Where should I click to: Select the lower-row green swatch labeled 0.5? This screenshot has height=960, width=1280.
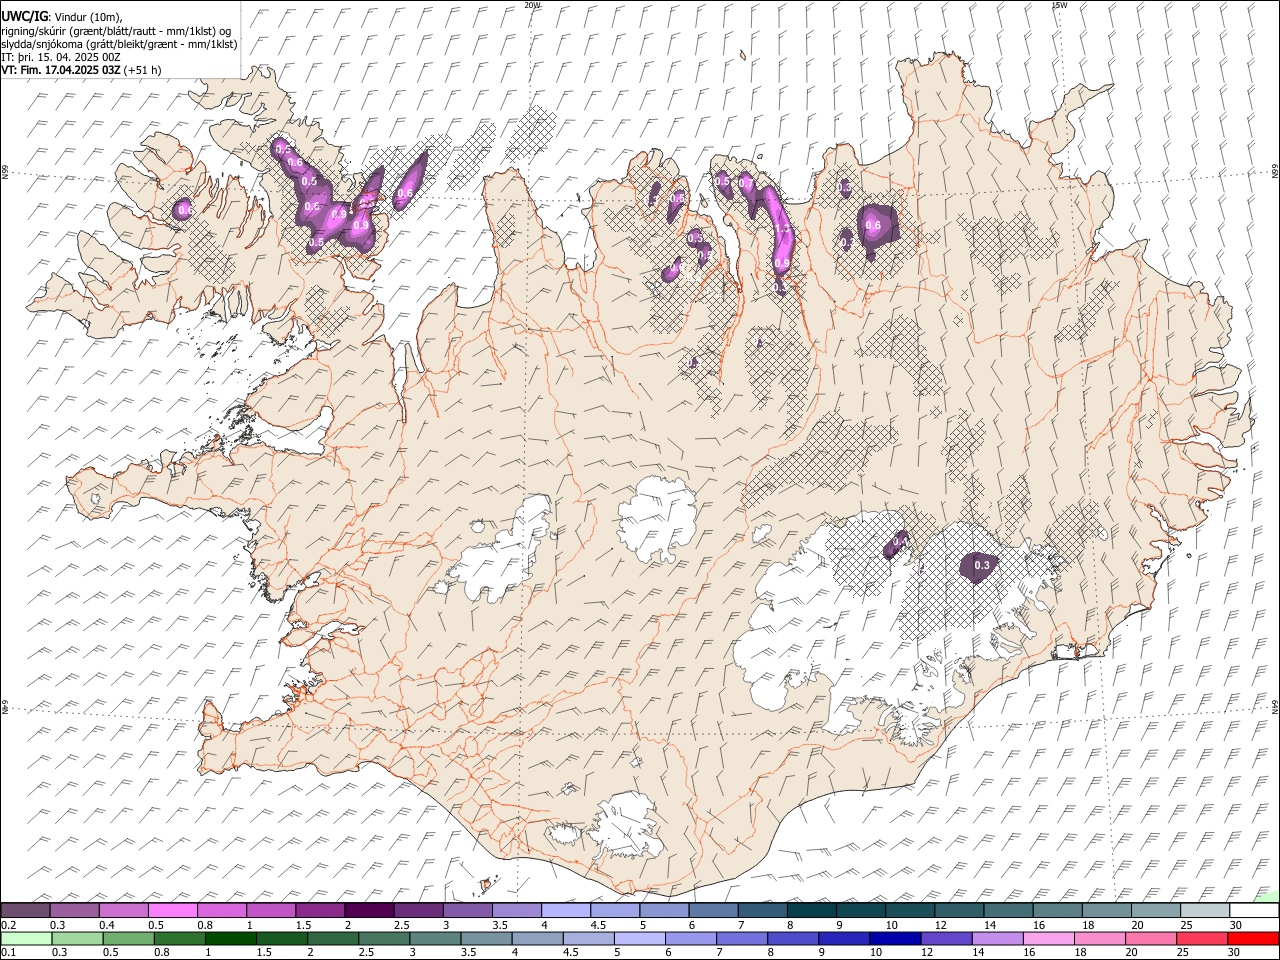pos(128,938)
